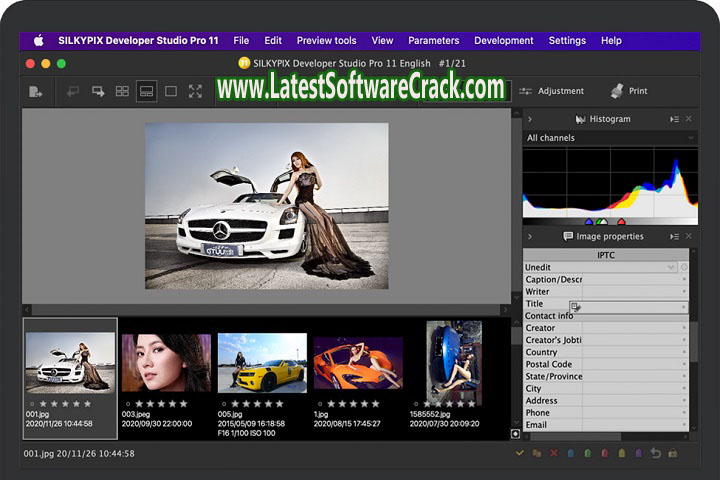Toggle the combination preview and thumbnail mode

pyautogui.click(x=146, y=91)
